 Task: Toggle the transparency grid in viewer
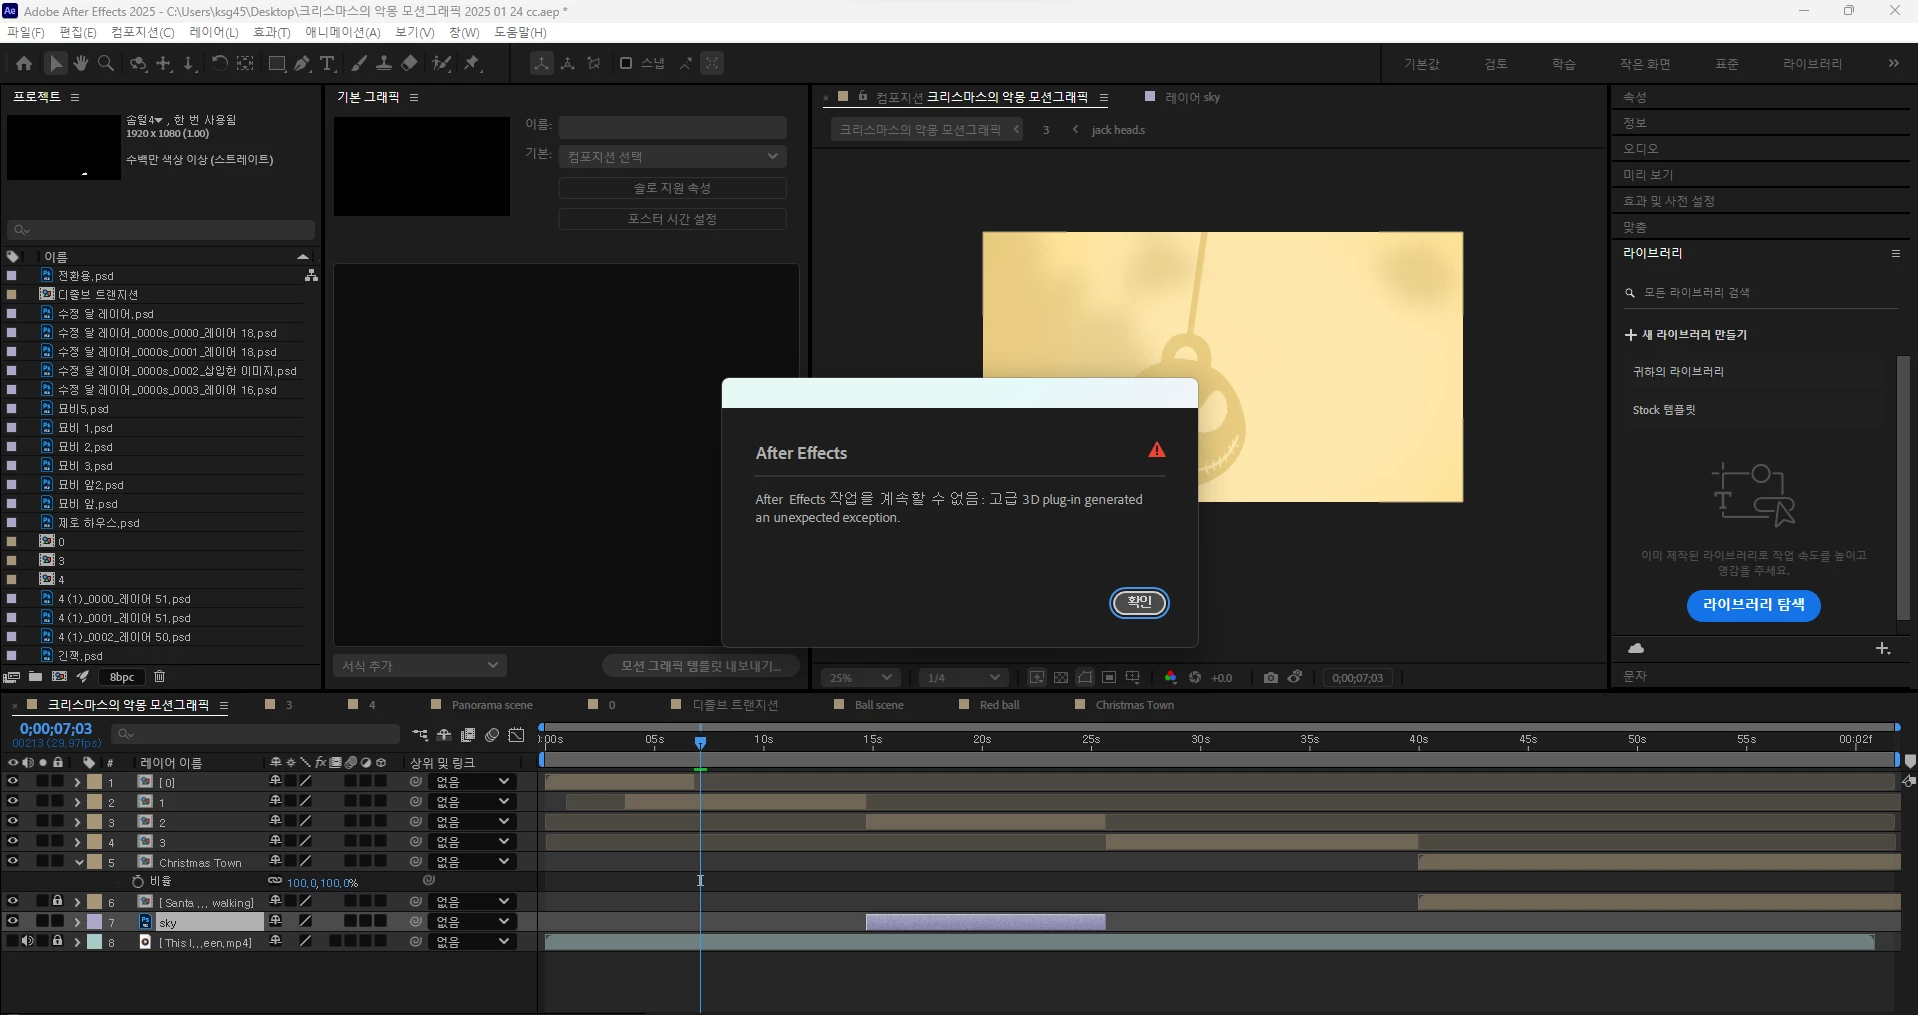(x=1061, y=677)
